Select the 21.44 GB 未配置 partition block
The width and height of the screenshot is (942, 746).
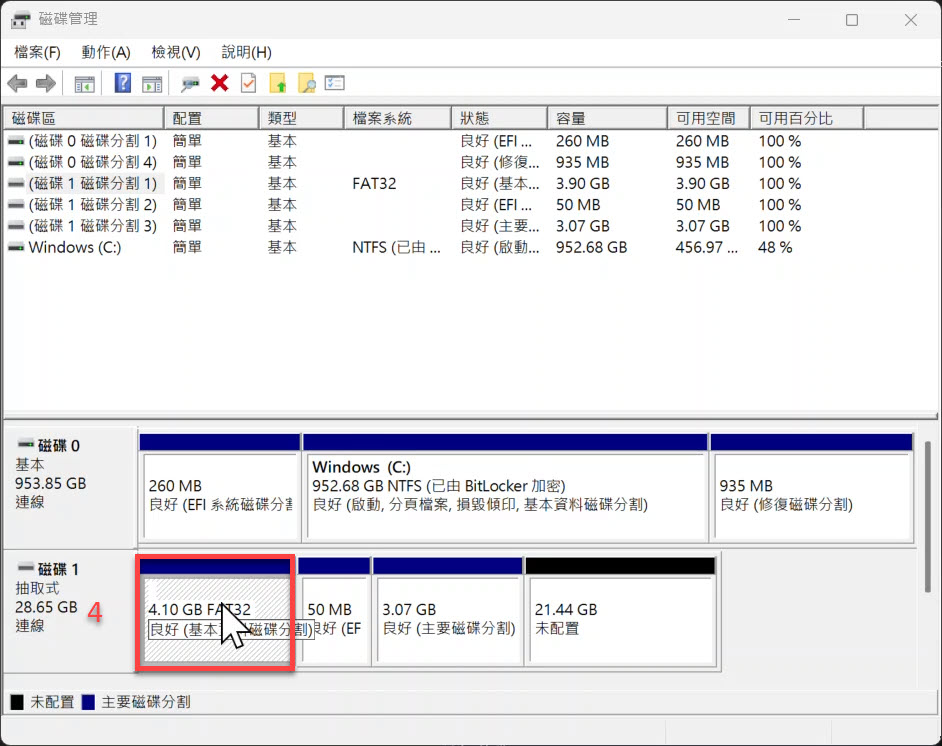point(620,619)
